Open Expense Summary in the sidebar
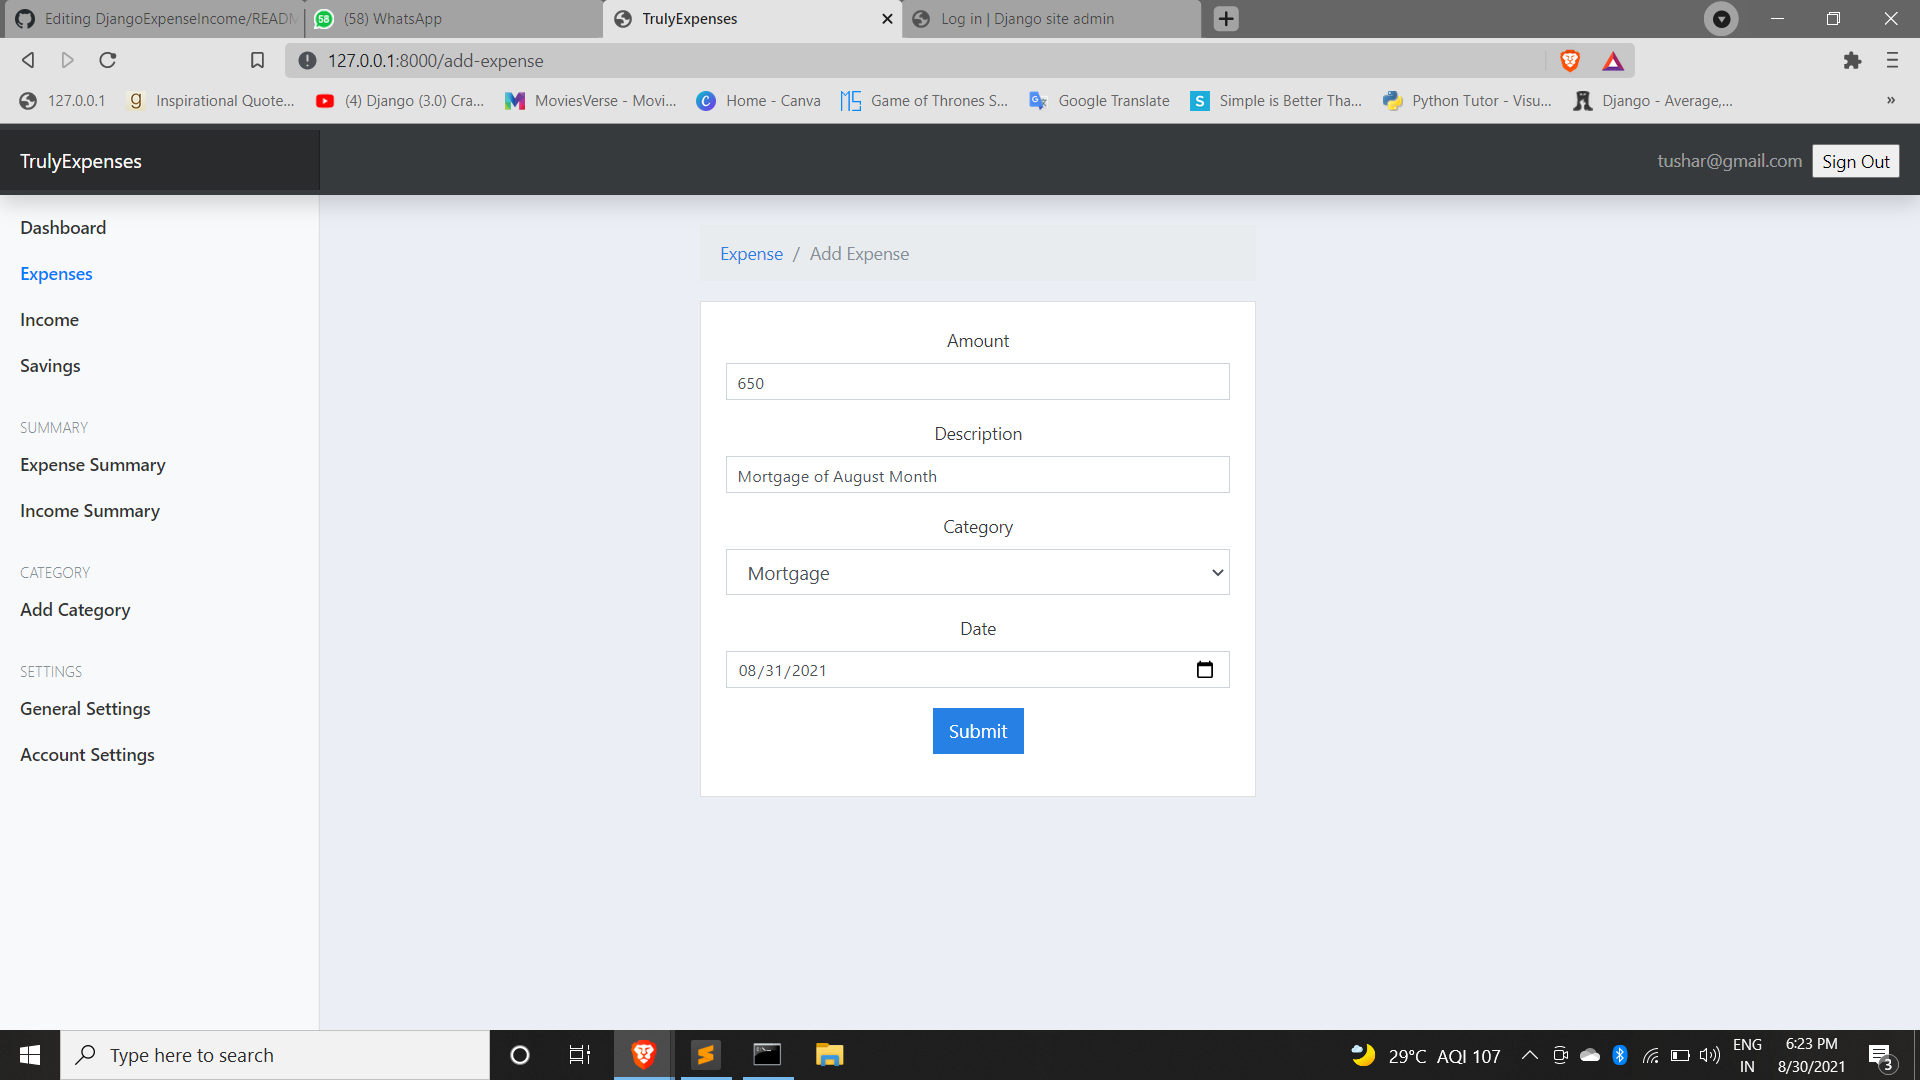Screen dimensions: 1920x1080 pyautogui.click(x=92, y=464)
